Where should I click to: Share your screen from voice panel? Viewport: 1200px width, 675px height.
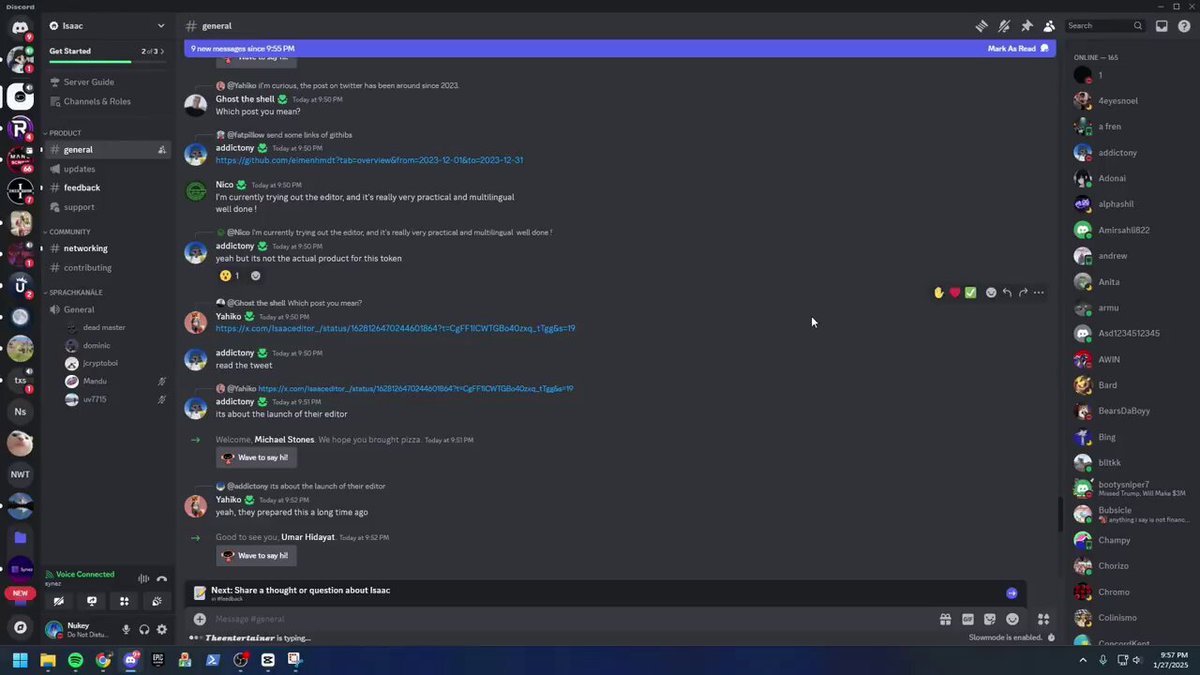[x=92, y=601]
